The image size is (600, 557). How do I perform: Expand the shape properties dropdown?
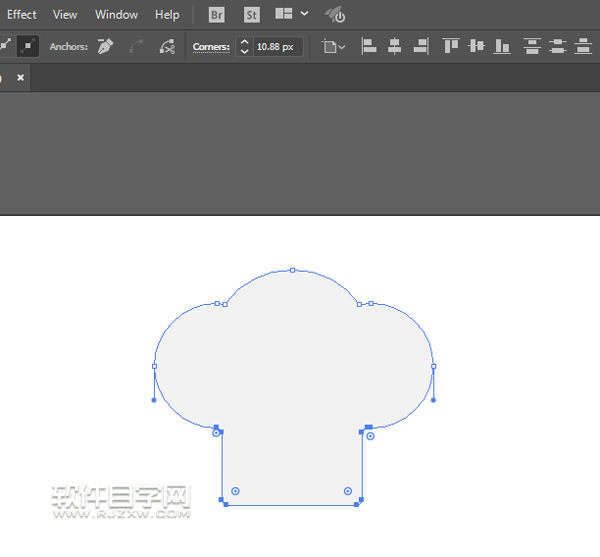pyautogui.click(x=334, y=47)
